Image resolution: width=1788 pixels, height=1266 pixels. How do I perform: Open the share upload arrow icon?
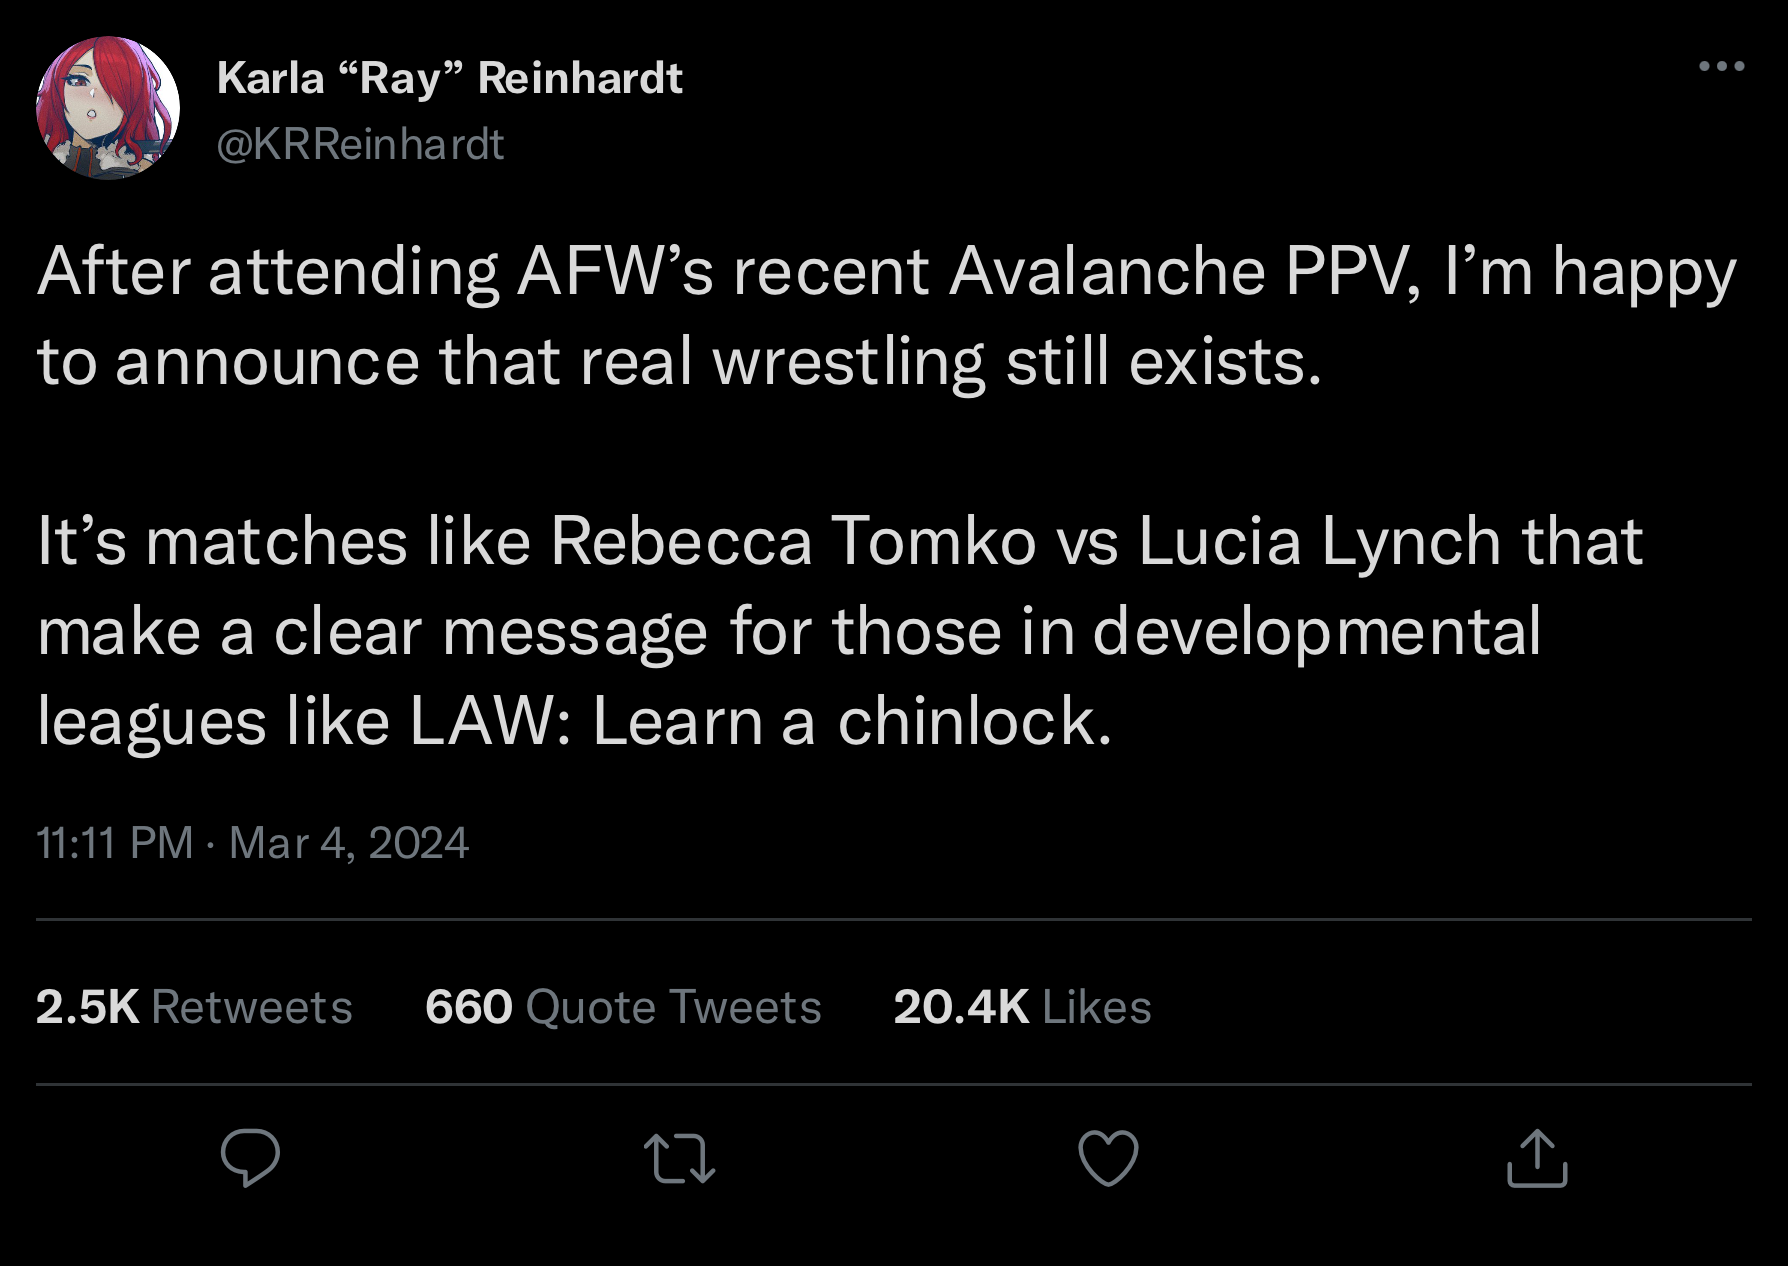pos(1537,1157)
